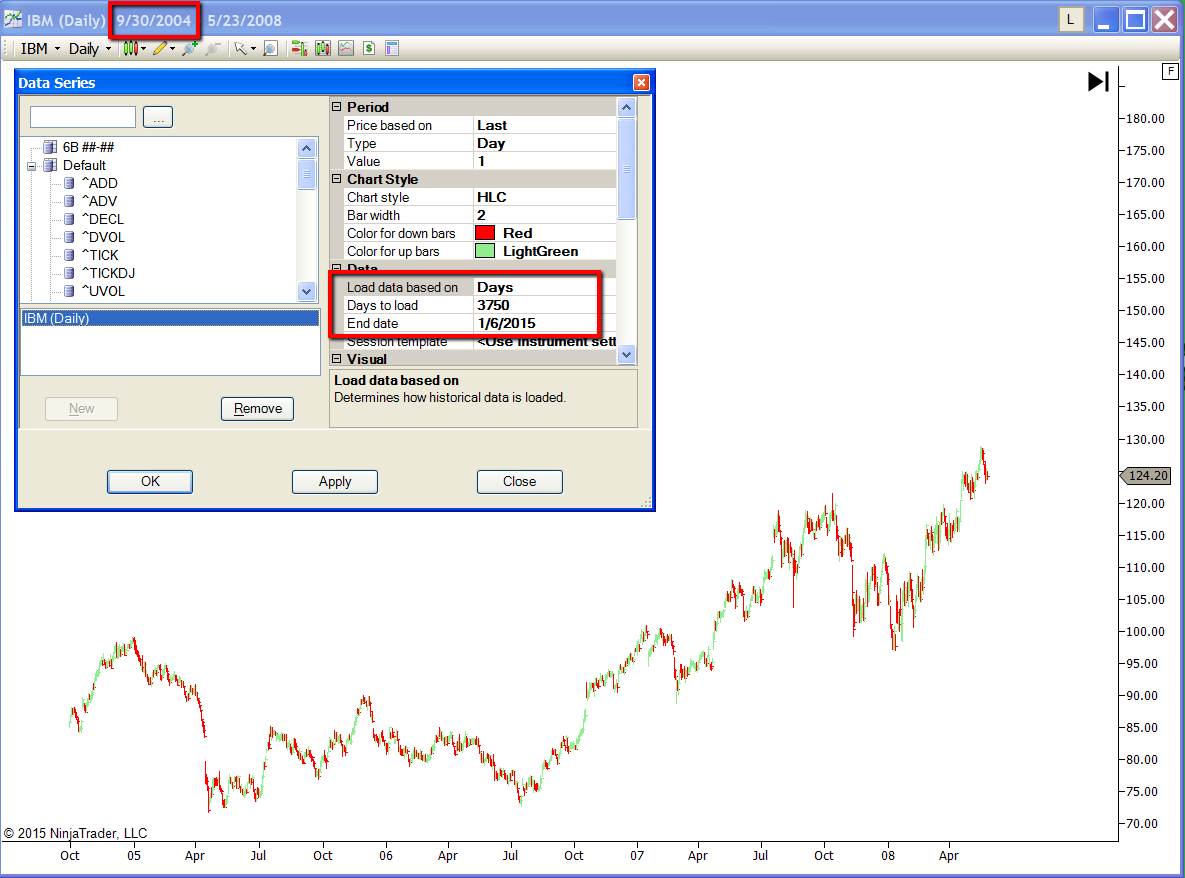1185x878 pixels.
Task: Open the data series candlestick icon
Action: [323, 48]
